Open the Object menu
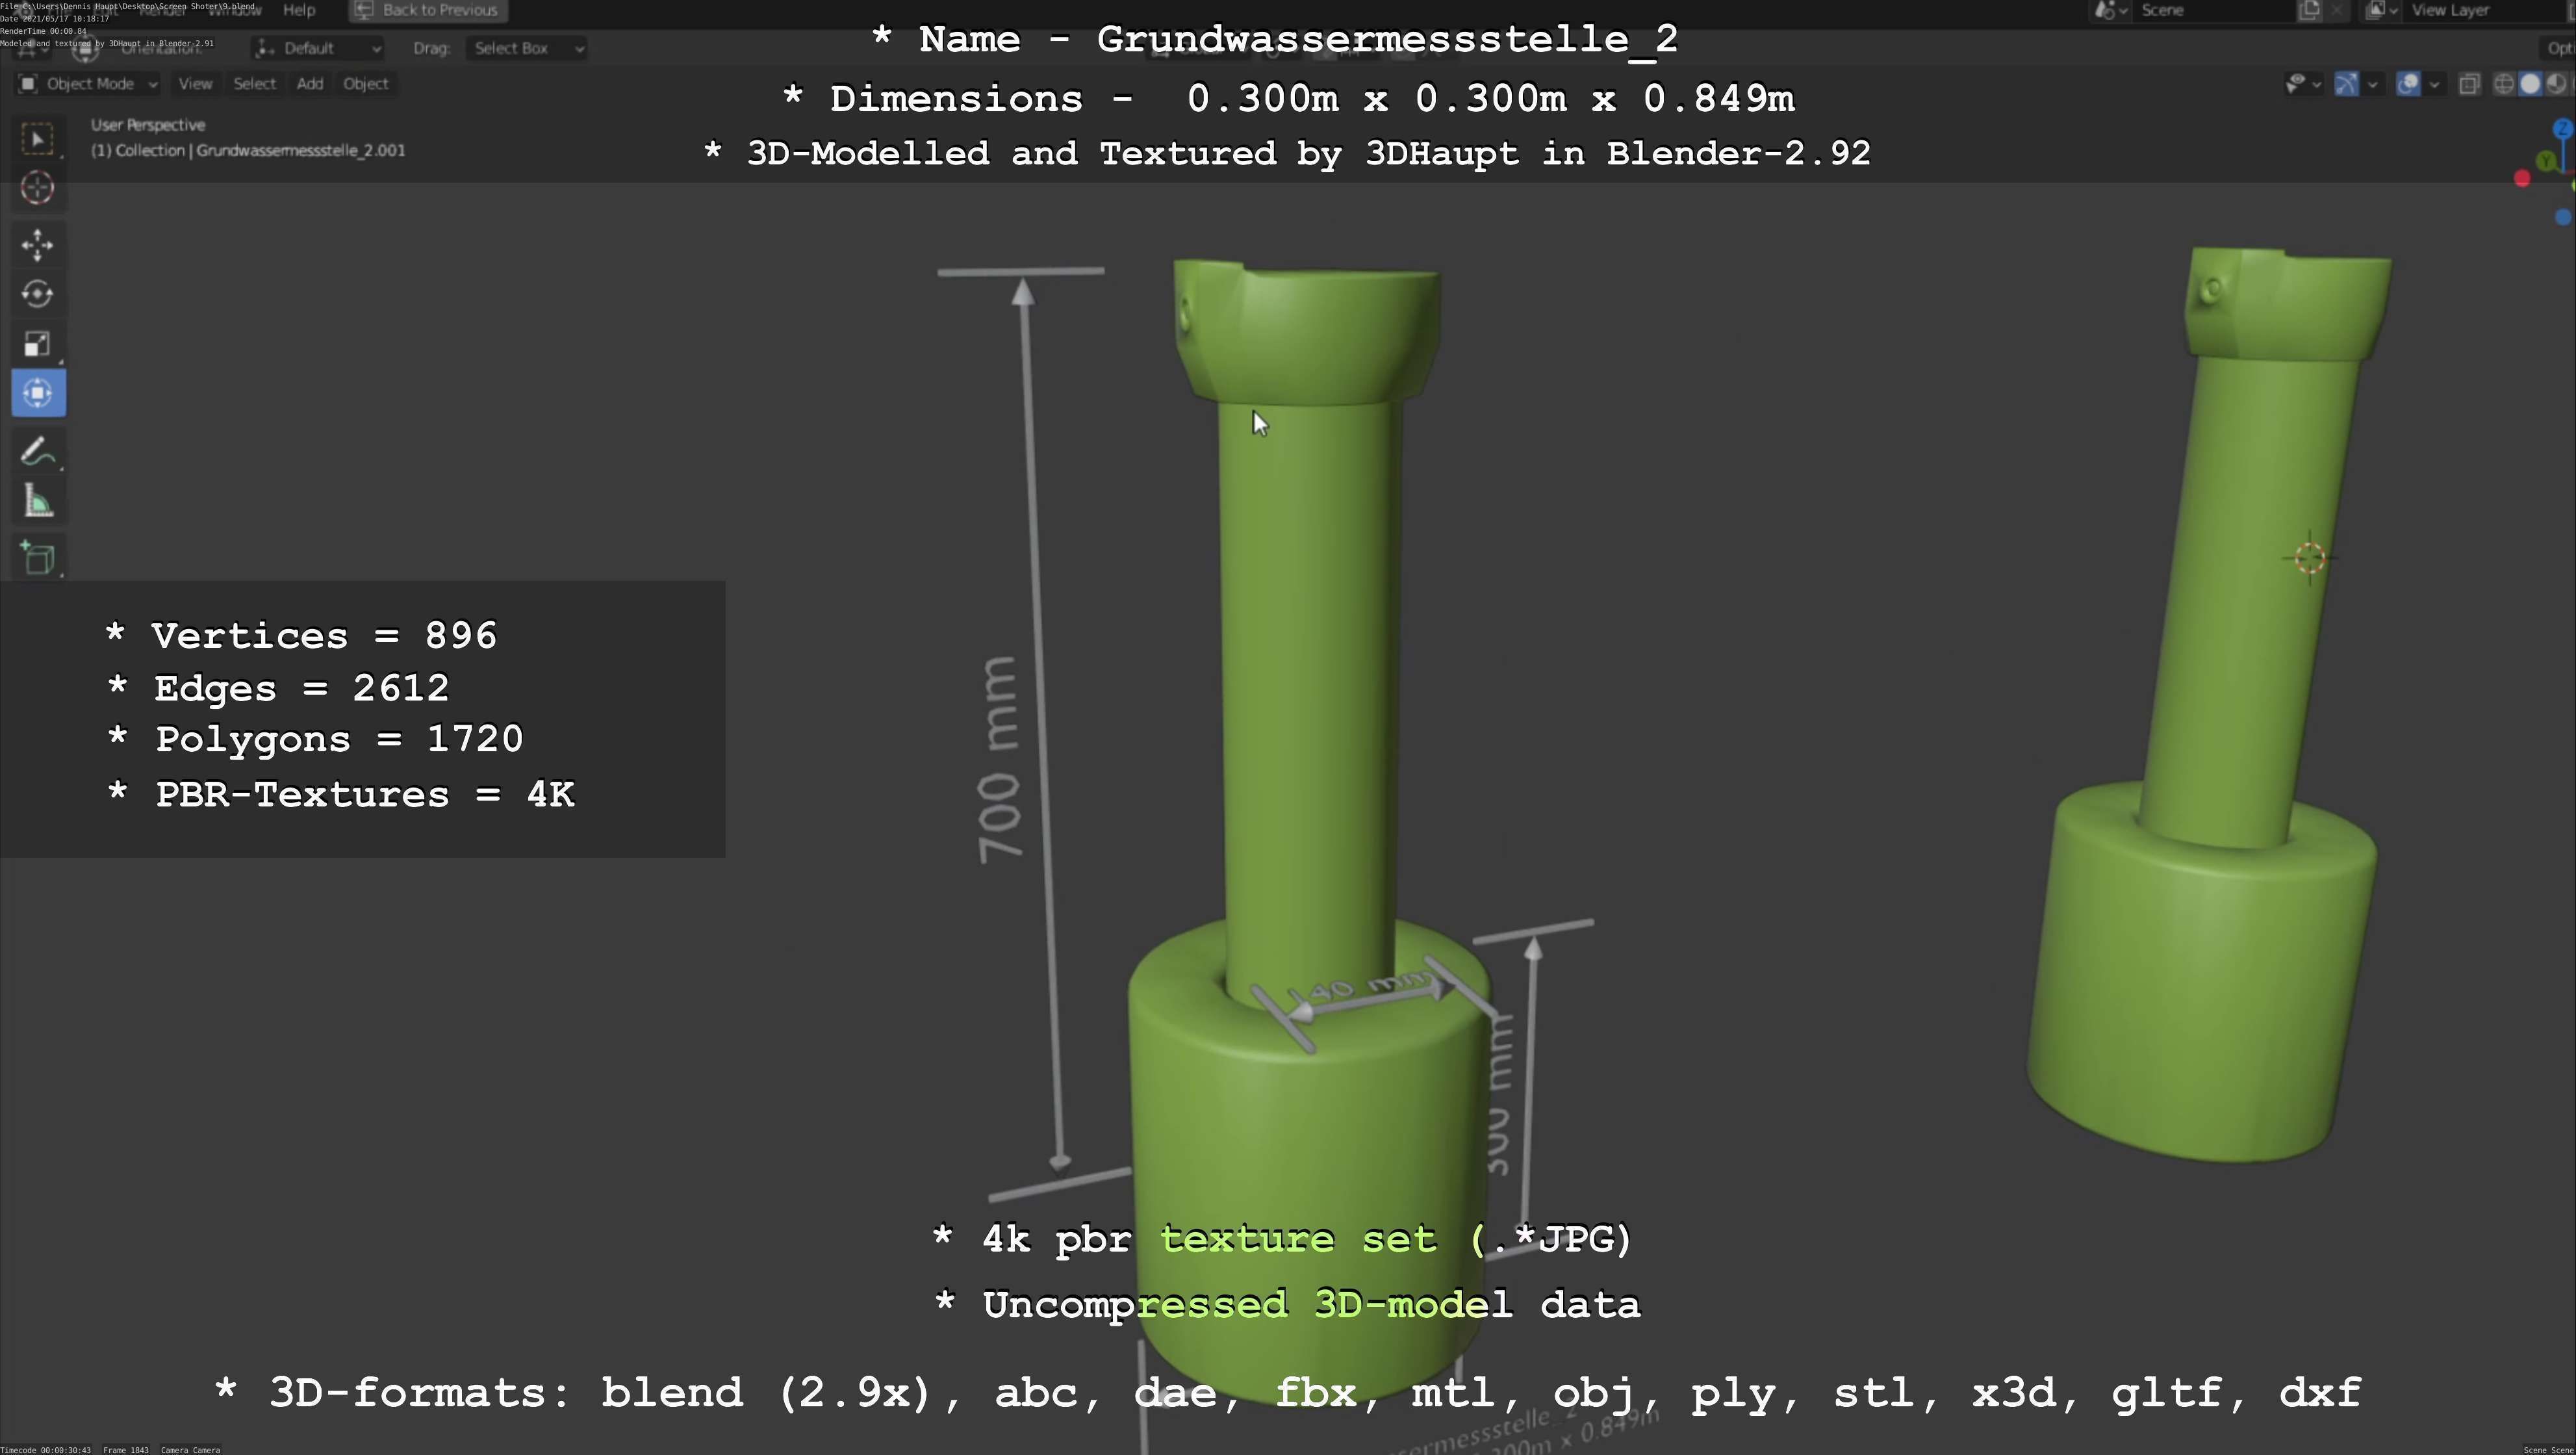The image size is (2576, 1455). pyautogui.click(x=365, y=84)
